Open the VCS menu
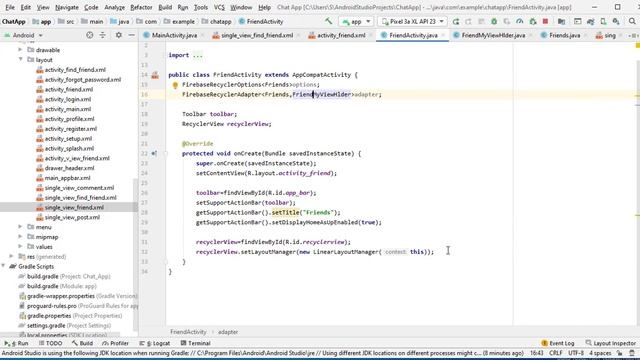 pyautogui.click(x=219, y=7)
